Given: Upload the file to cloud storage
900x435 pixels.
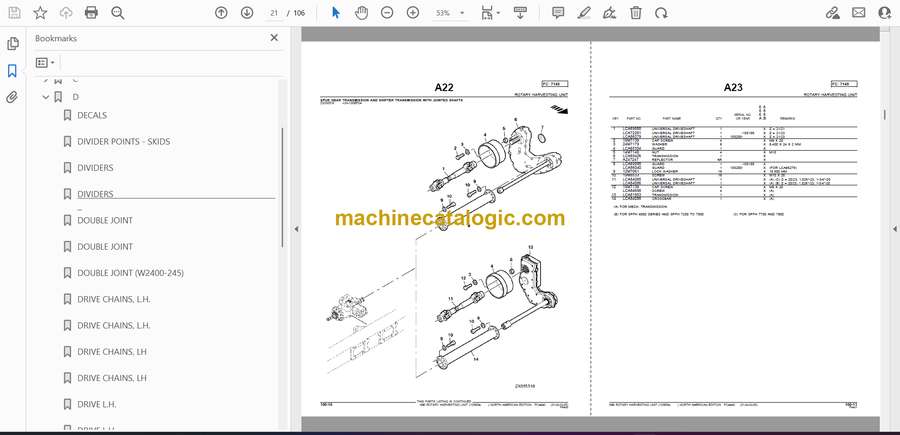Looking at the screenshot, I should pyautogui.click(x=66, y=13).
